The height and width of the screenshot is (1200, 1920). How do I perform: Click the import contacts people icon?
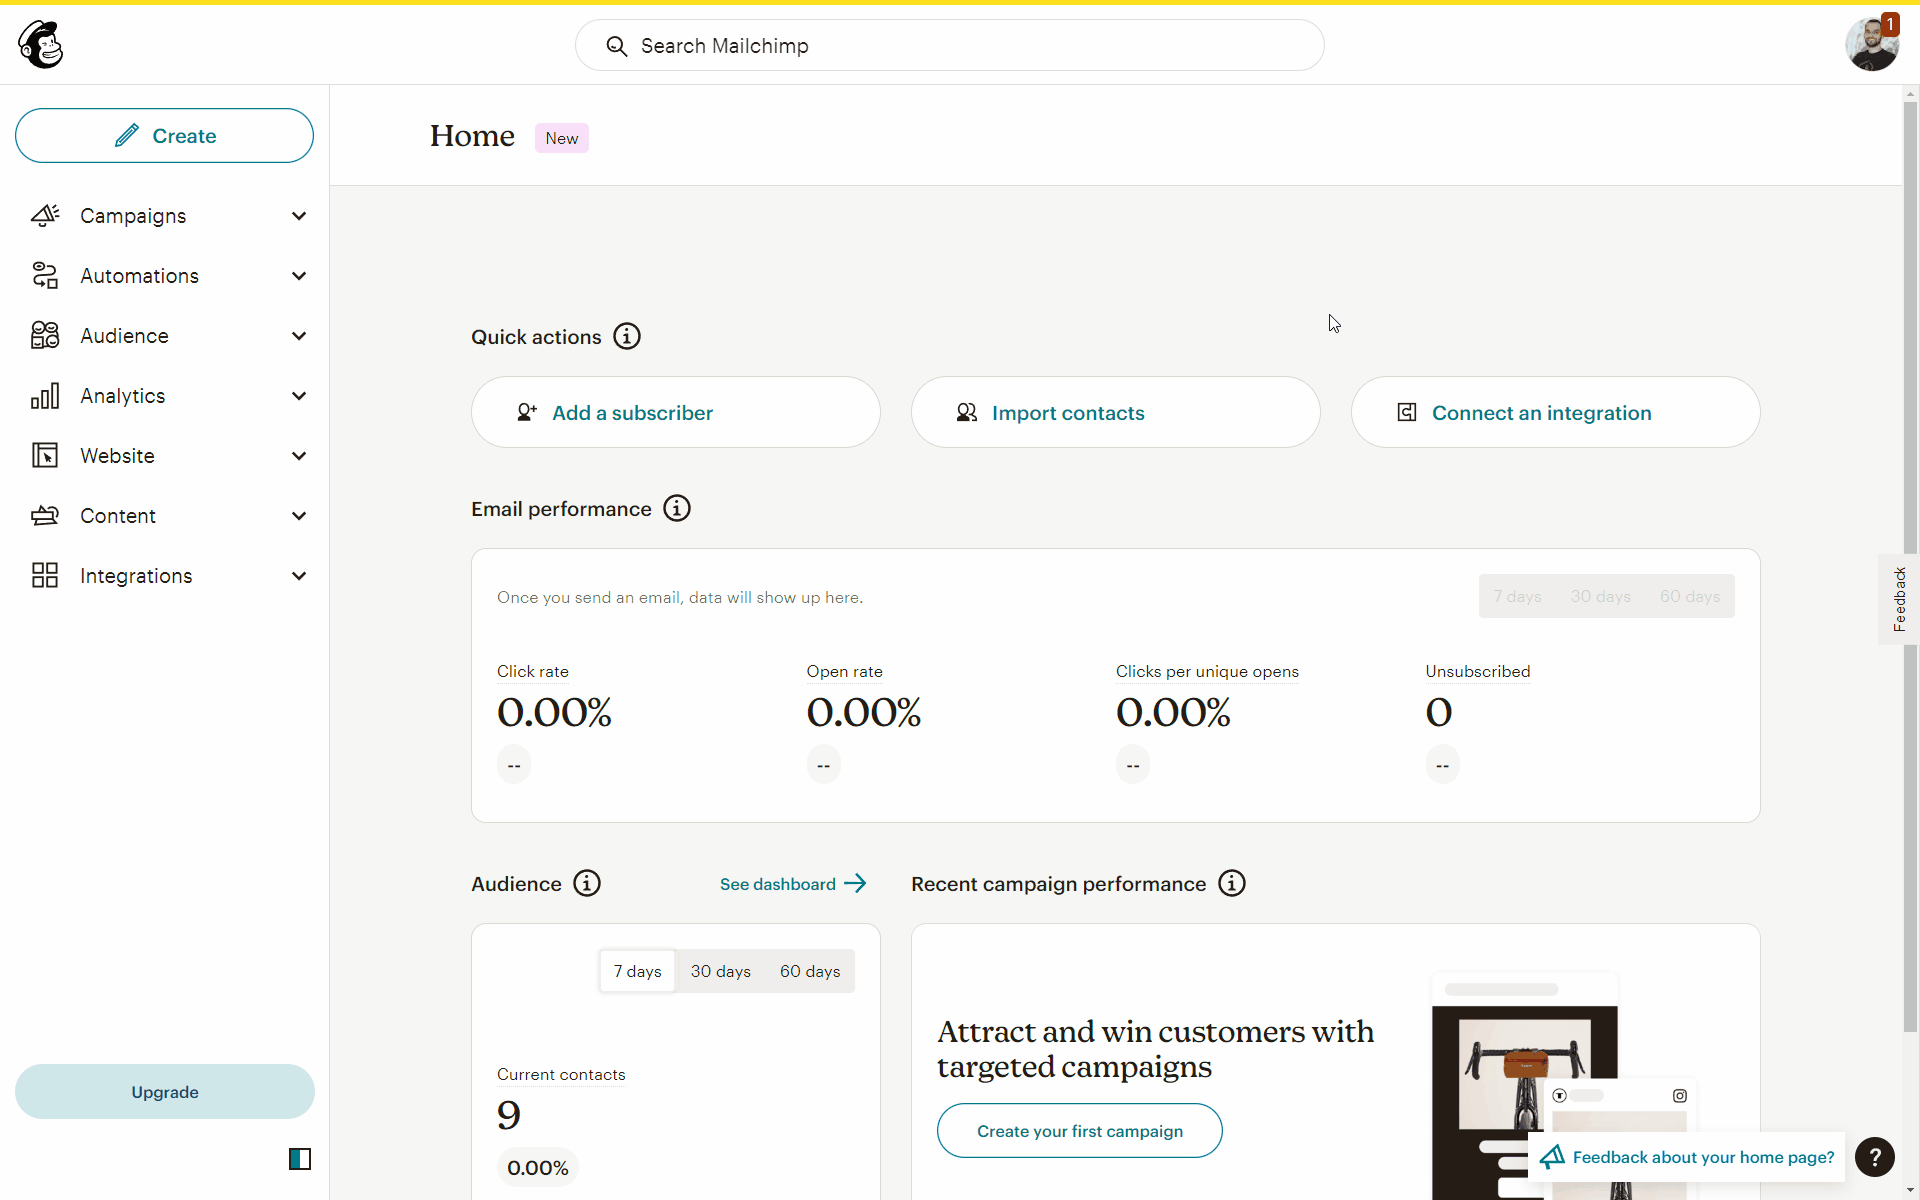coord(967,412)
